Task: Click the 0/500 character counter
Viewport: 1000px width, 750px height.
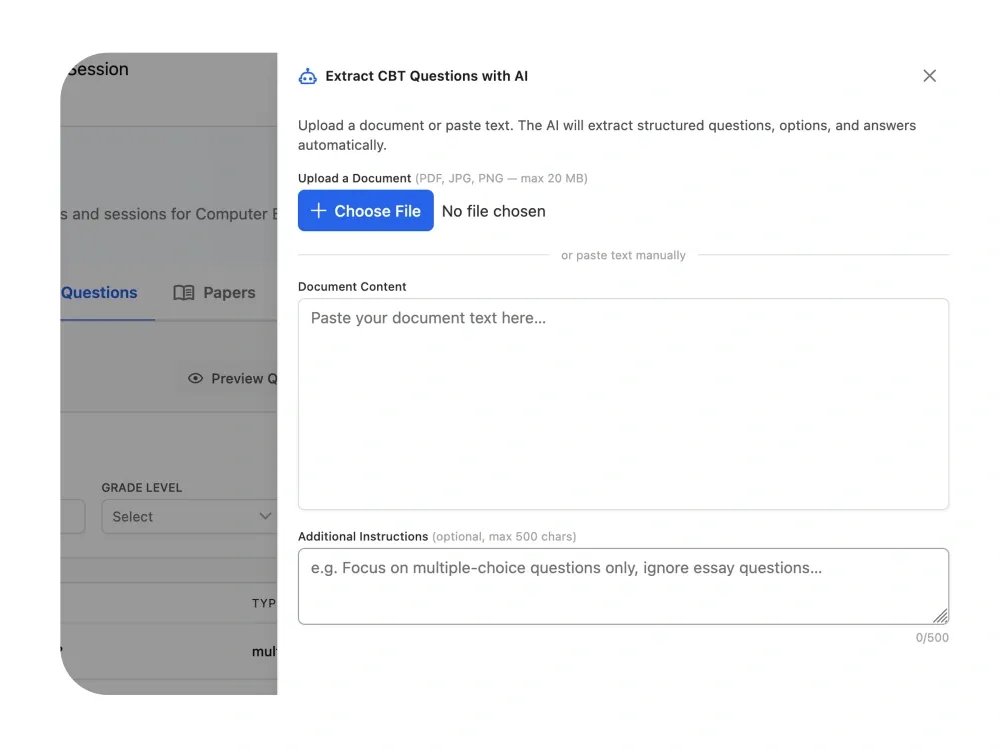Action: [x=932, y=638]
